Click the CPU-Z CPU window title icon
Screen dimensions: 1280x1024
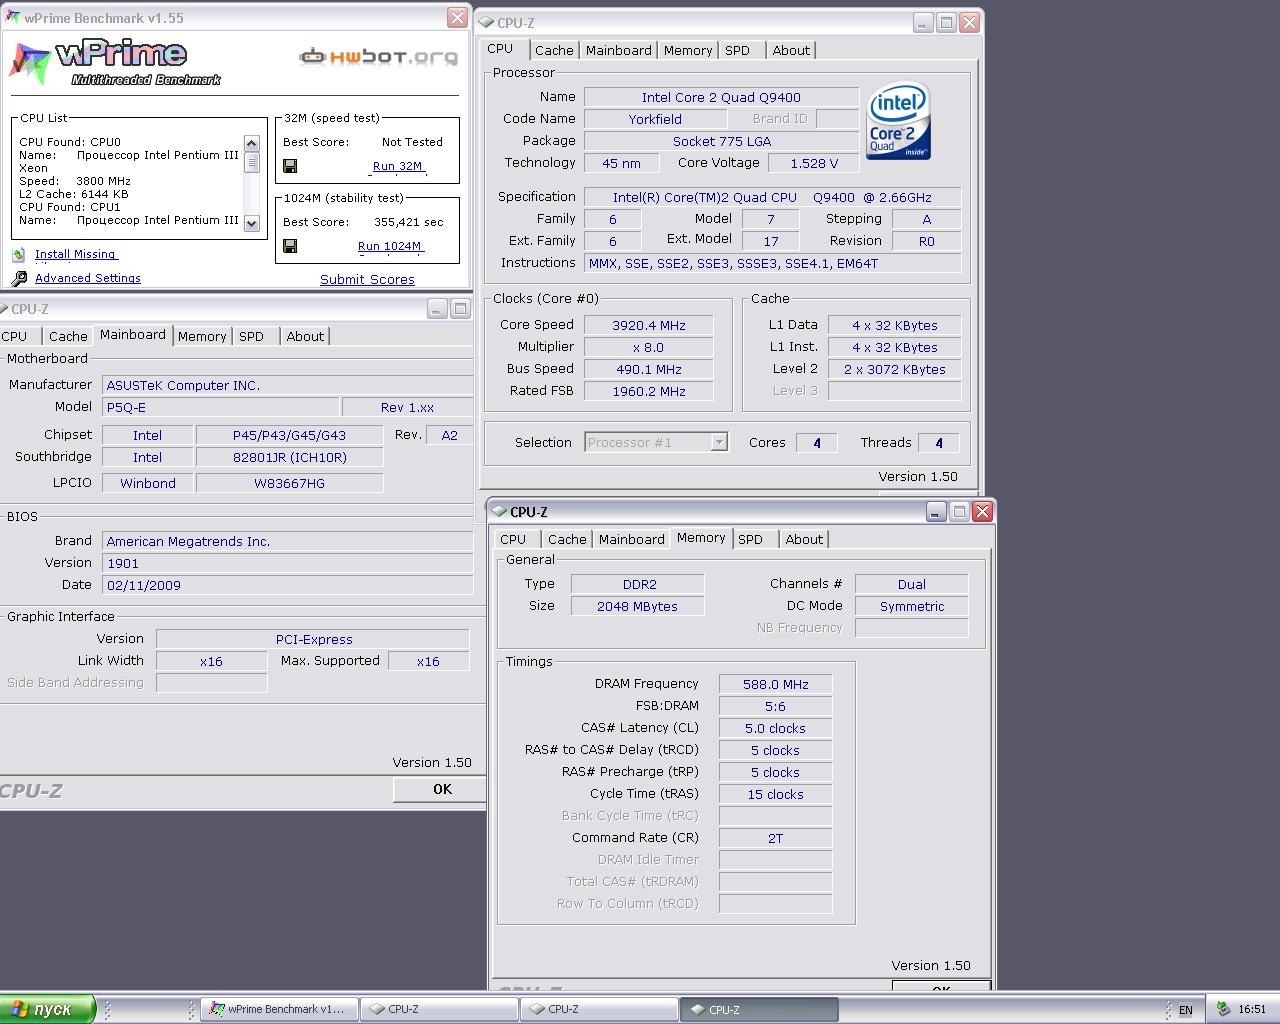485,22
